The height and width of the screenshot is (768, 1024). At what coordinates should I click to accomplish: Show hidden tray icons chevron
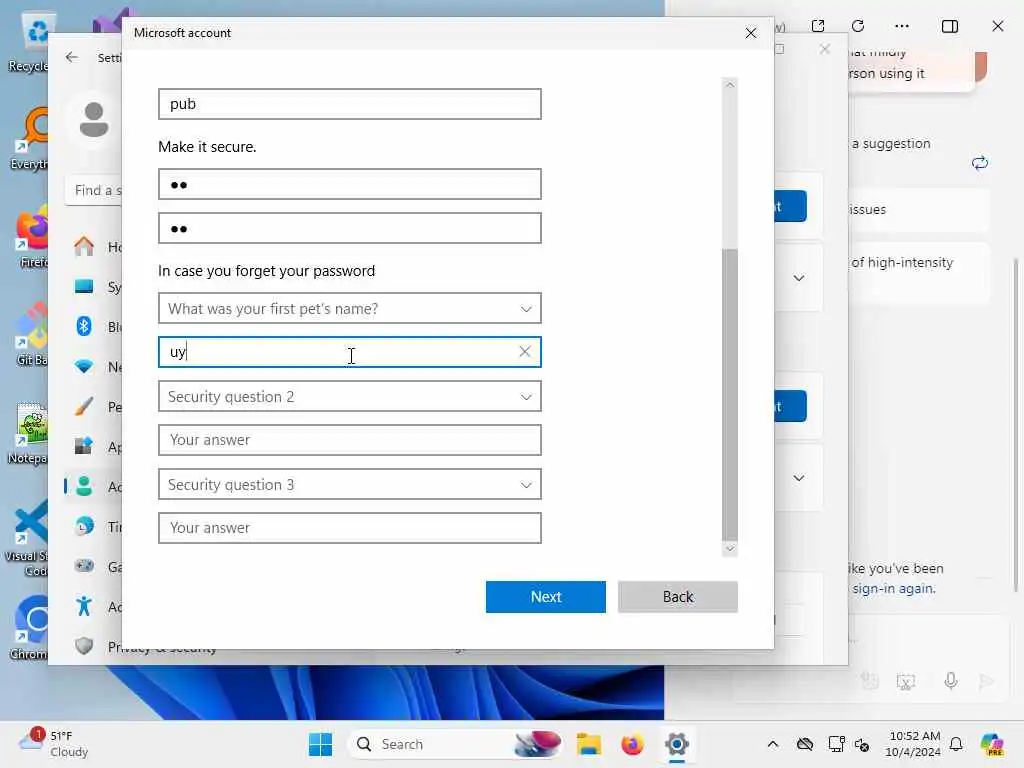pos(773,744)
